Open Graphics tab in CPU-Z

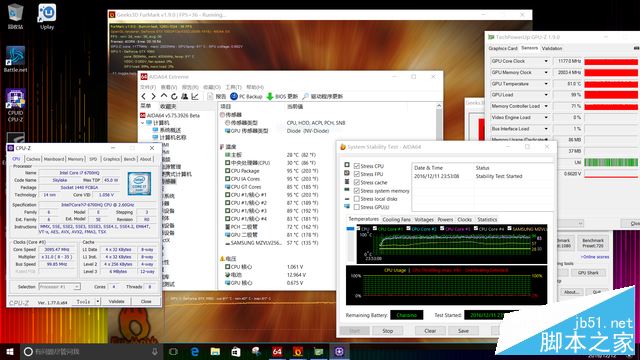click(111, 159)
